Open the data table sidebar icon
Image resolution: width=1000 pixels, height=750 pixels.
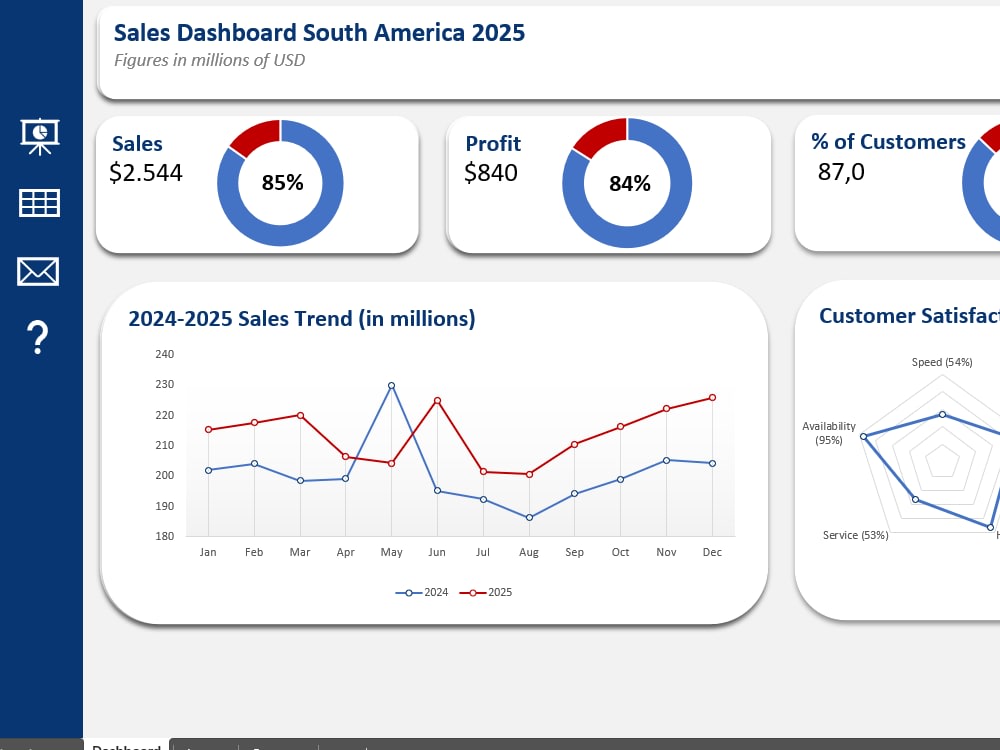point(40,203)
